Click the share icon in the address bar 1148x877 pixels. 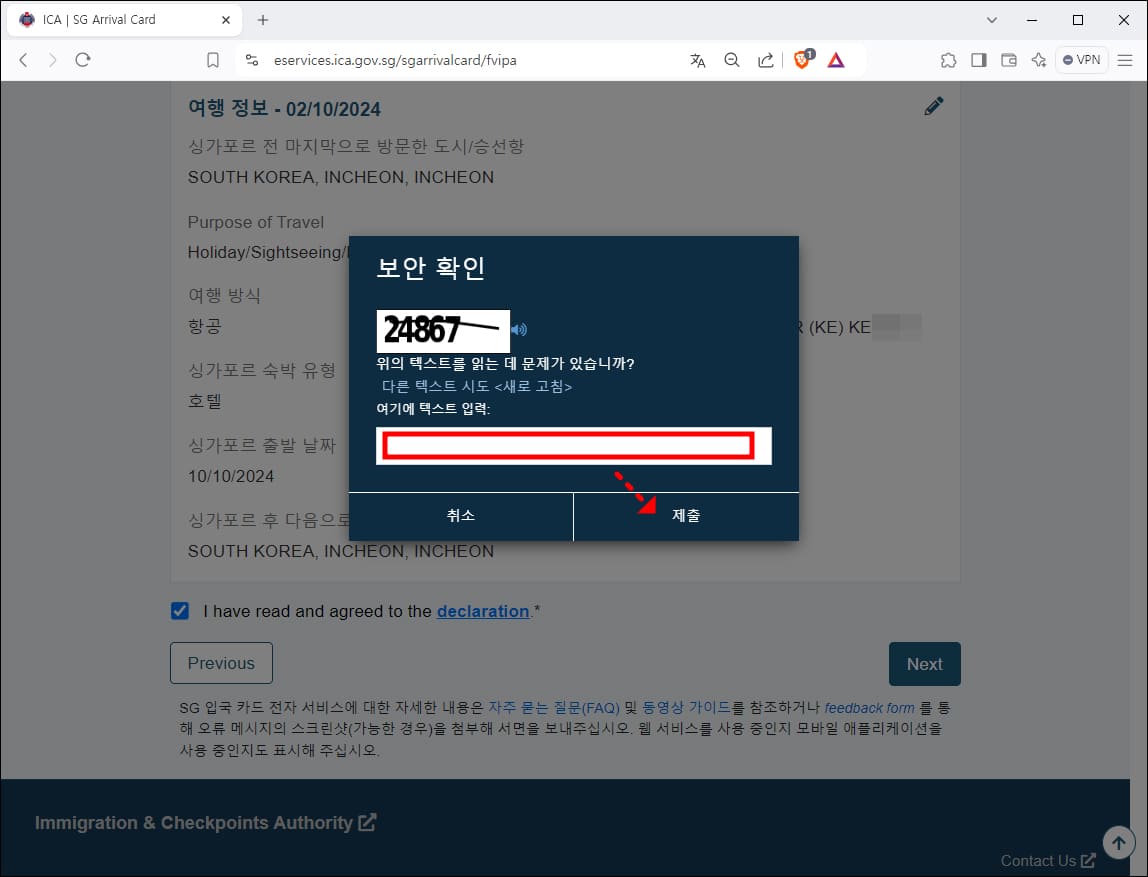click(x=765, y=60)
